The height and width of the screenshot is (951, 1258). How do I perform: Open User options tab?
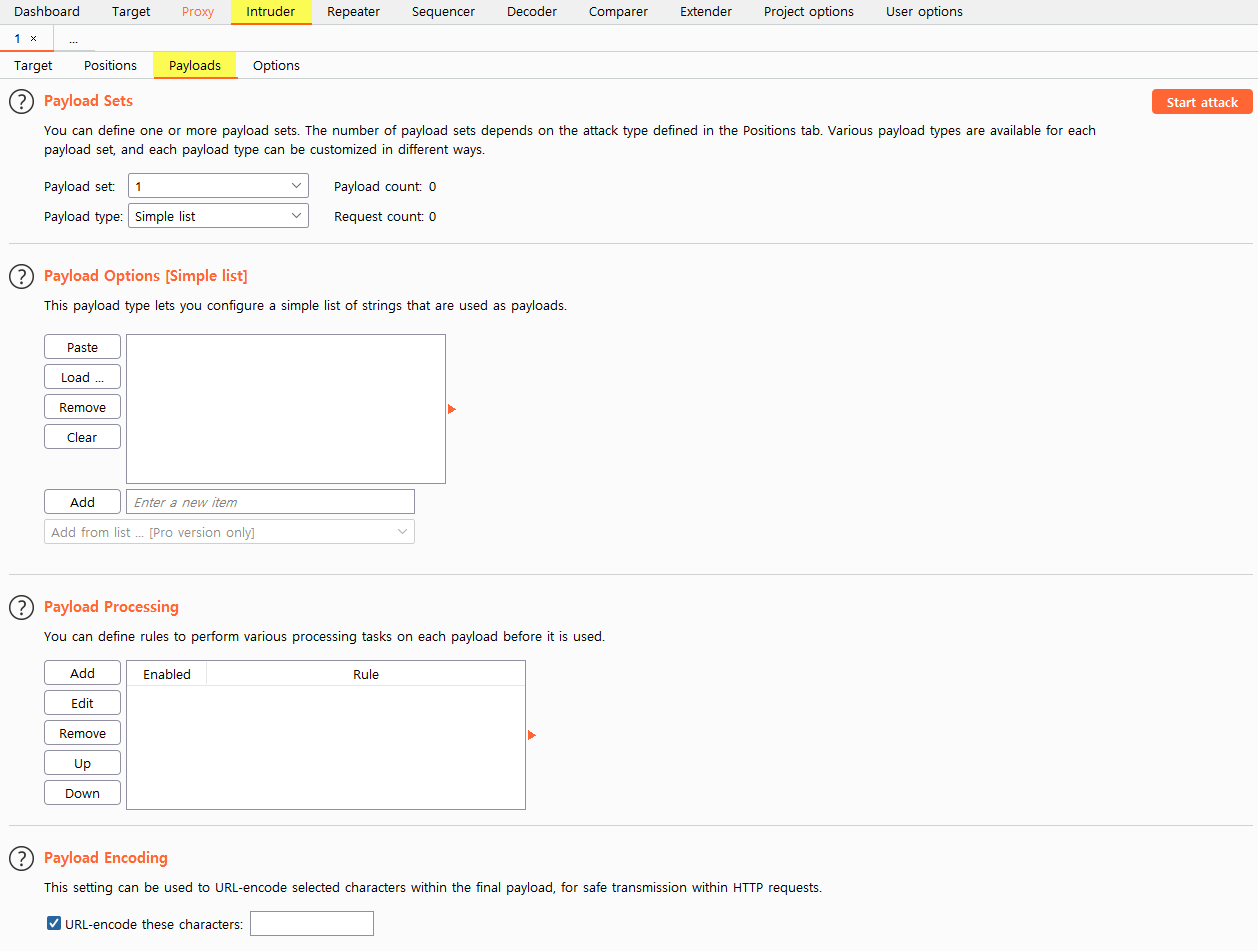[x=925, y=12]
